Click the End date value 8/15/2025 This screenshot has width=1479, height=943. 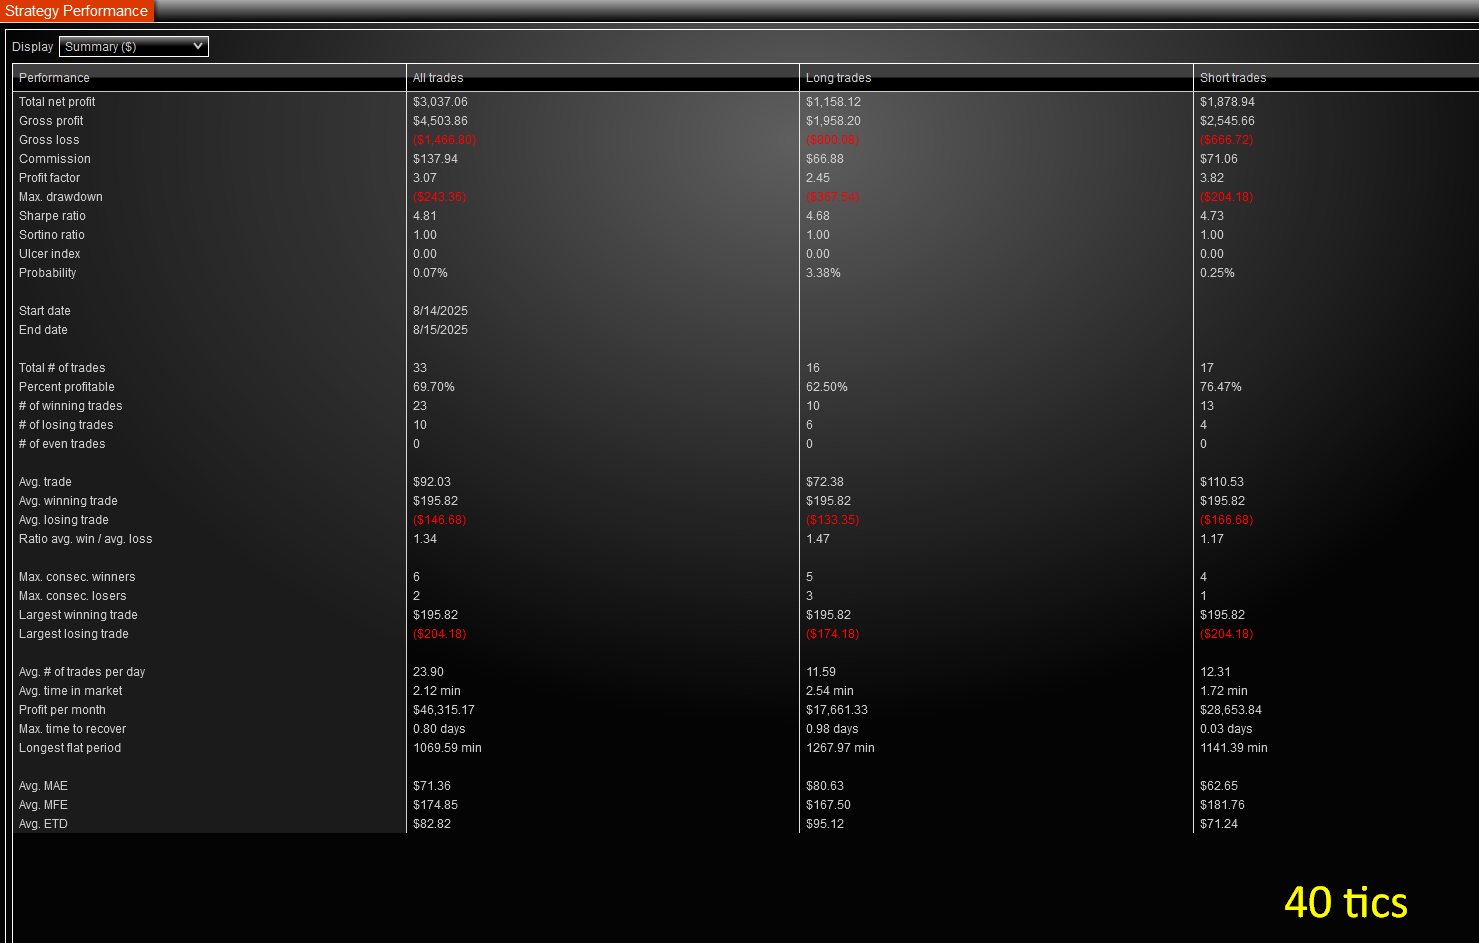(x=440, y=330)
